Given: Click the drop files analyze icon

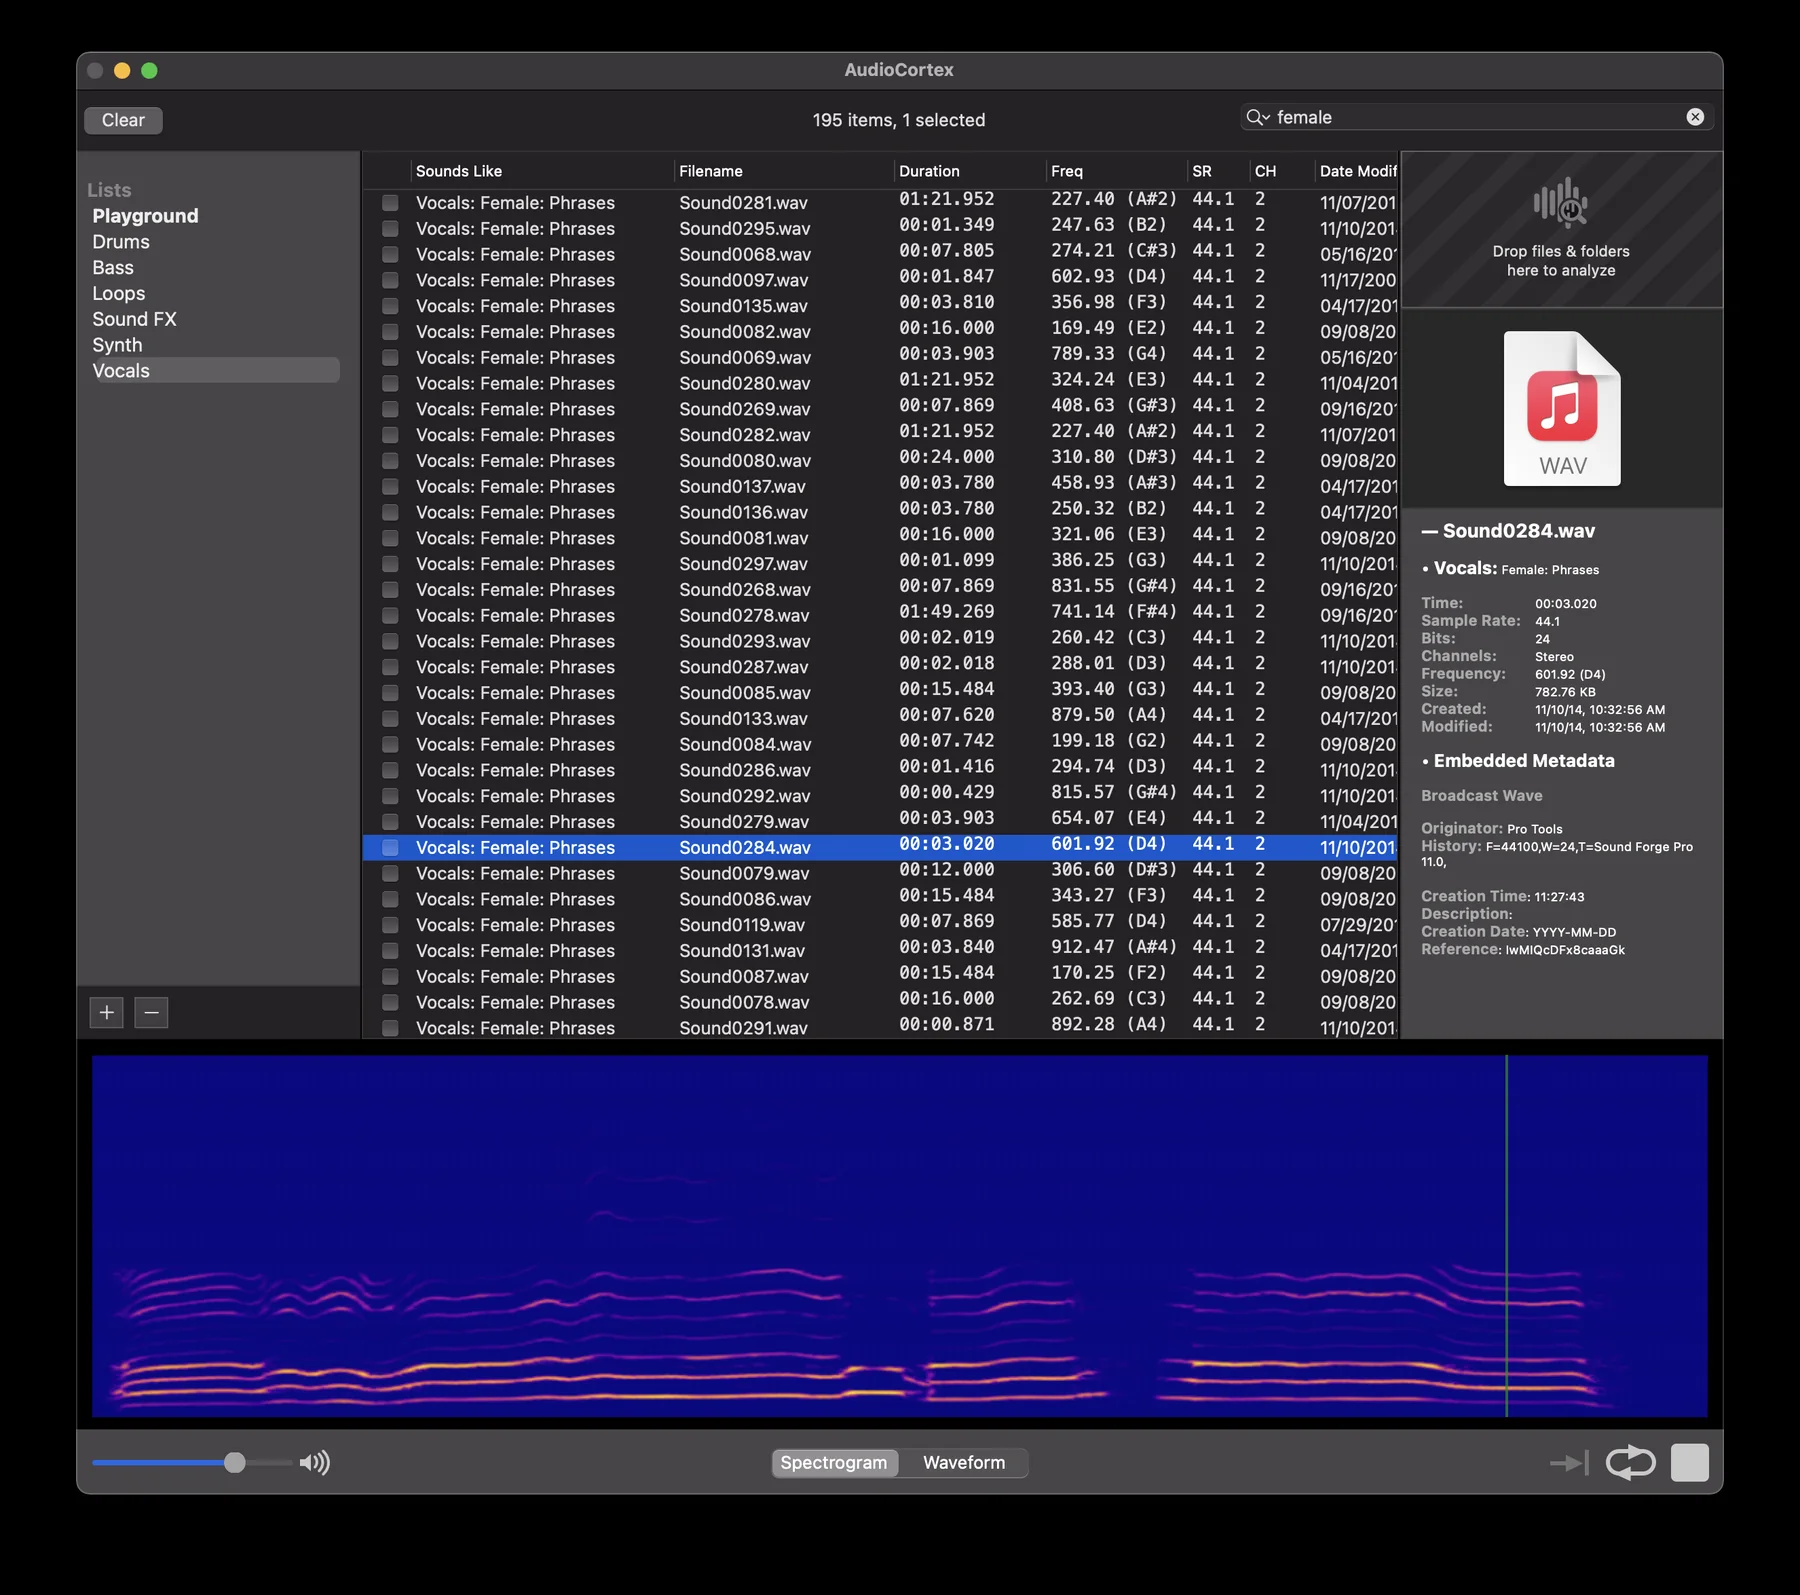Looking at the screenshot, I should [1561, 204].
